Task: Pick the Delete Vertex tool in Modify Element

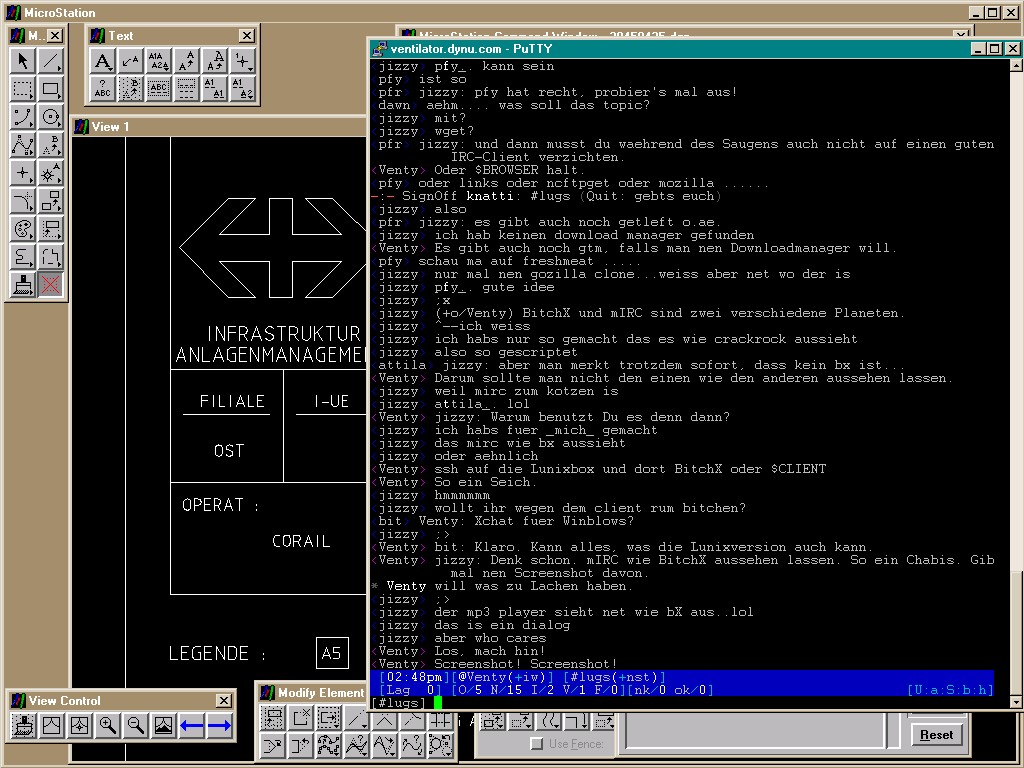Action: [x=357, y=746]
